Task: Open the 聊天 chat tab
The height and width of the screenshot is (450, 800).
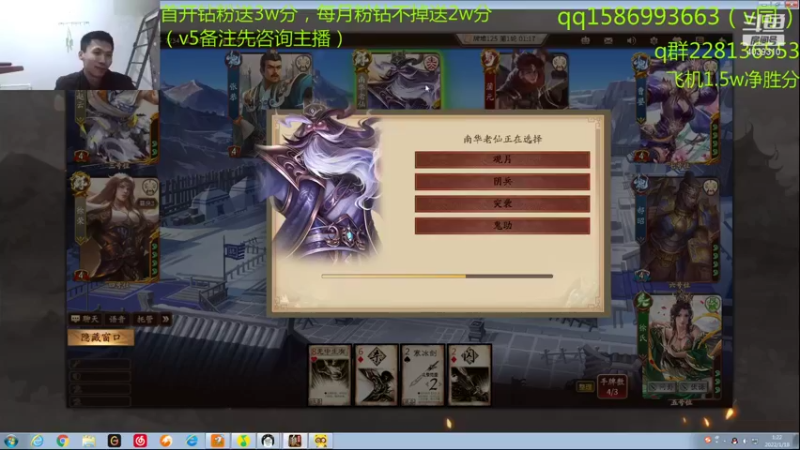Action: click(x=85, y=319)
